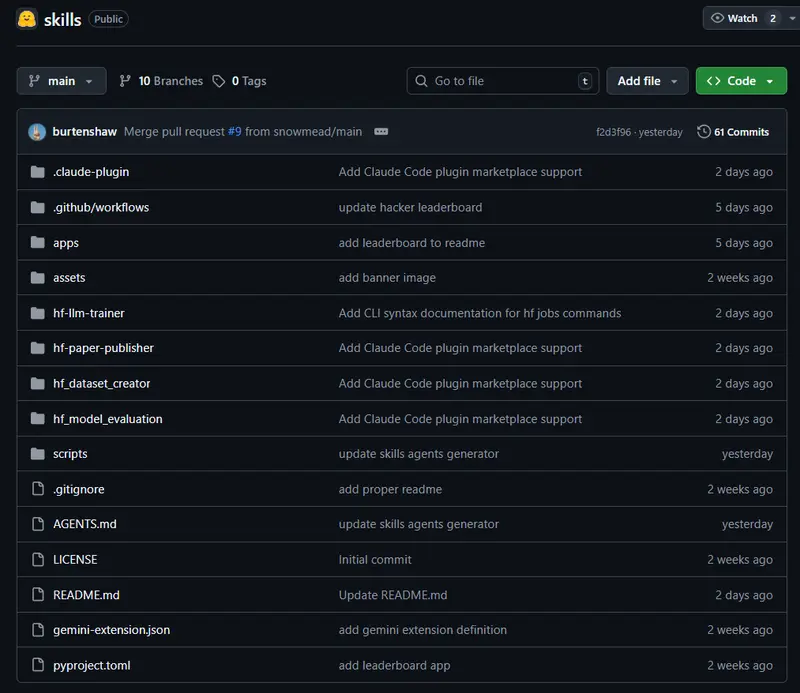
Task: Click the tag icon for 0 Tags
Action: (219, 81)
